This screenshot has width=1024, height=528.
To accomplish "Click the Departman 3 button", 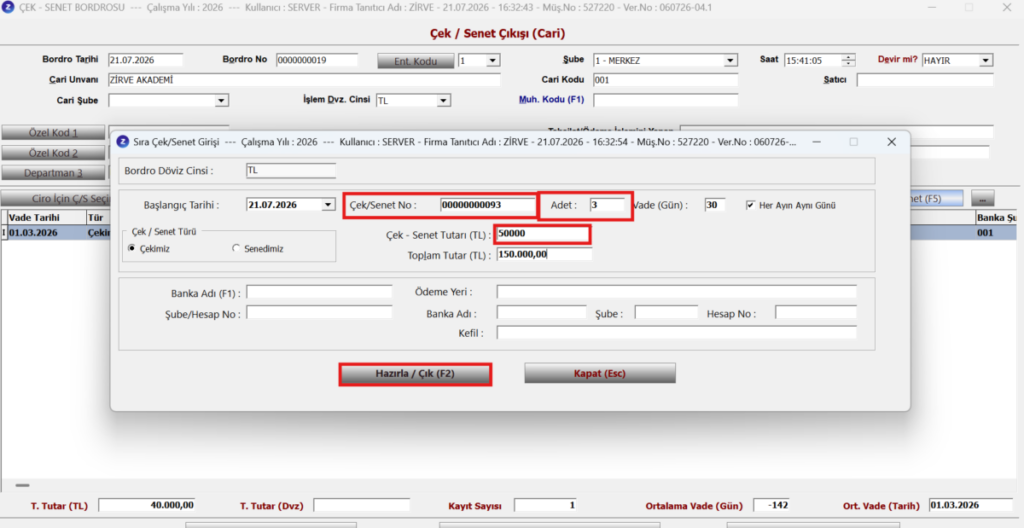I will pos(53,173).
